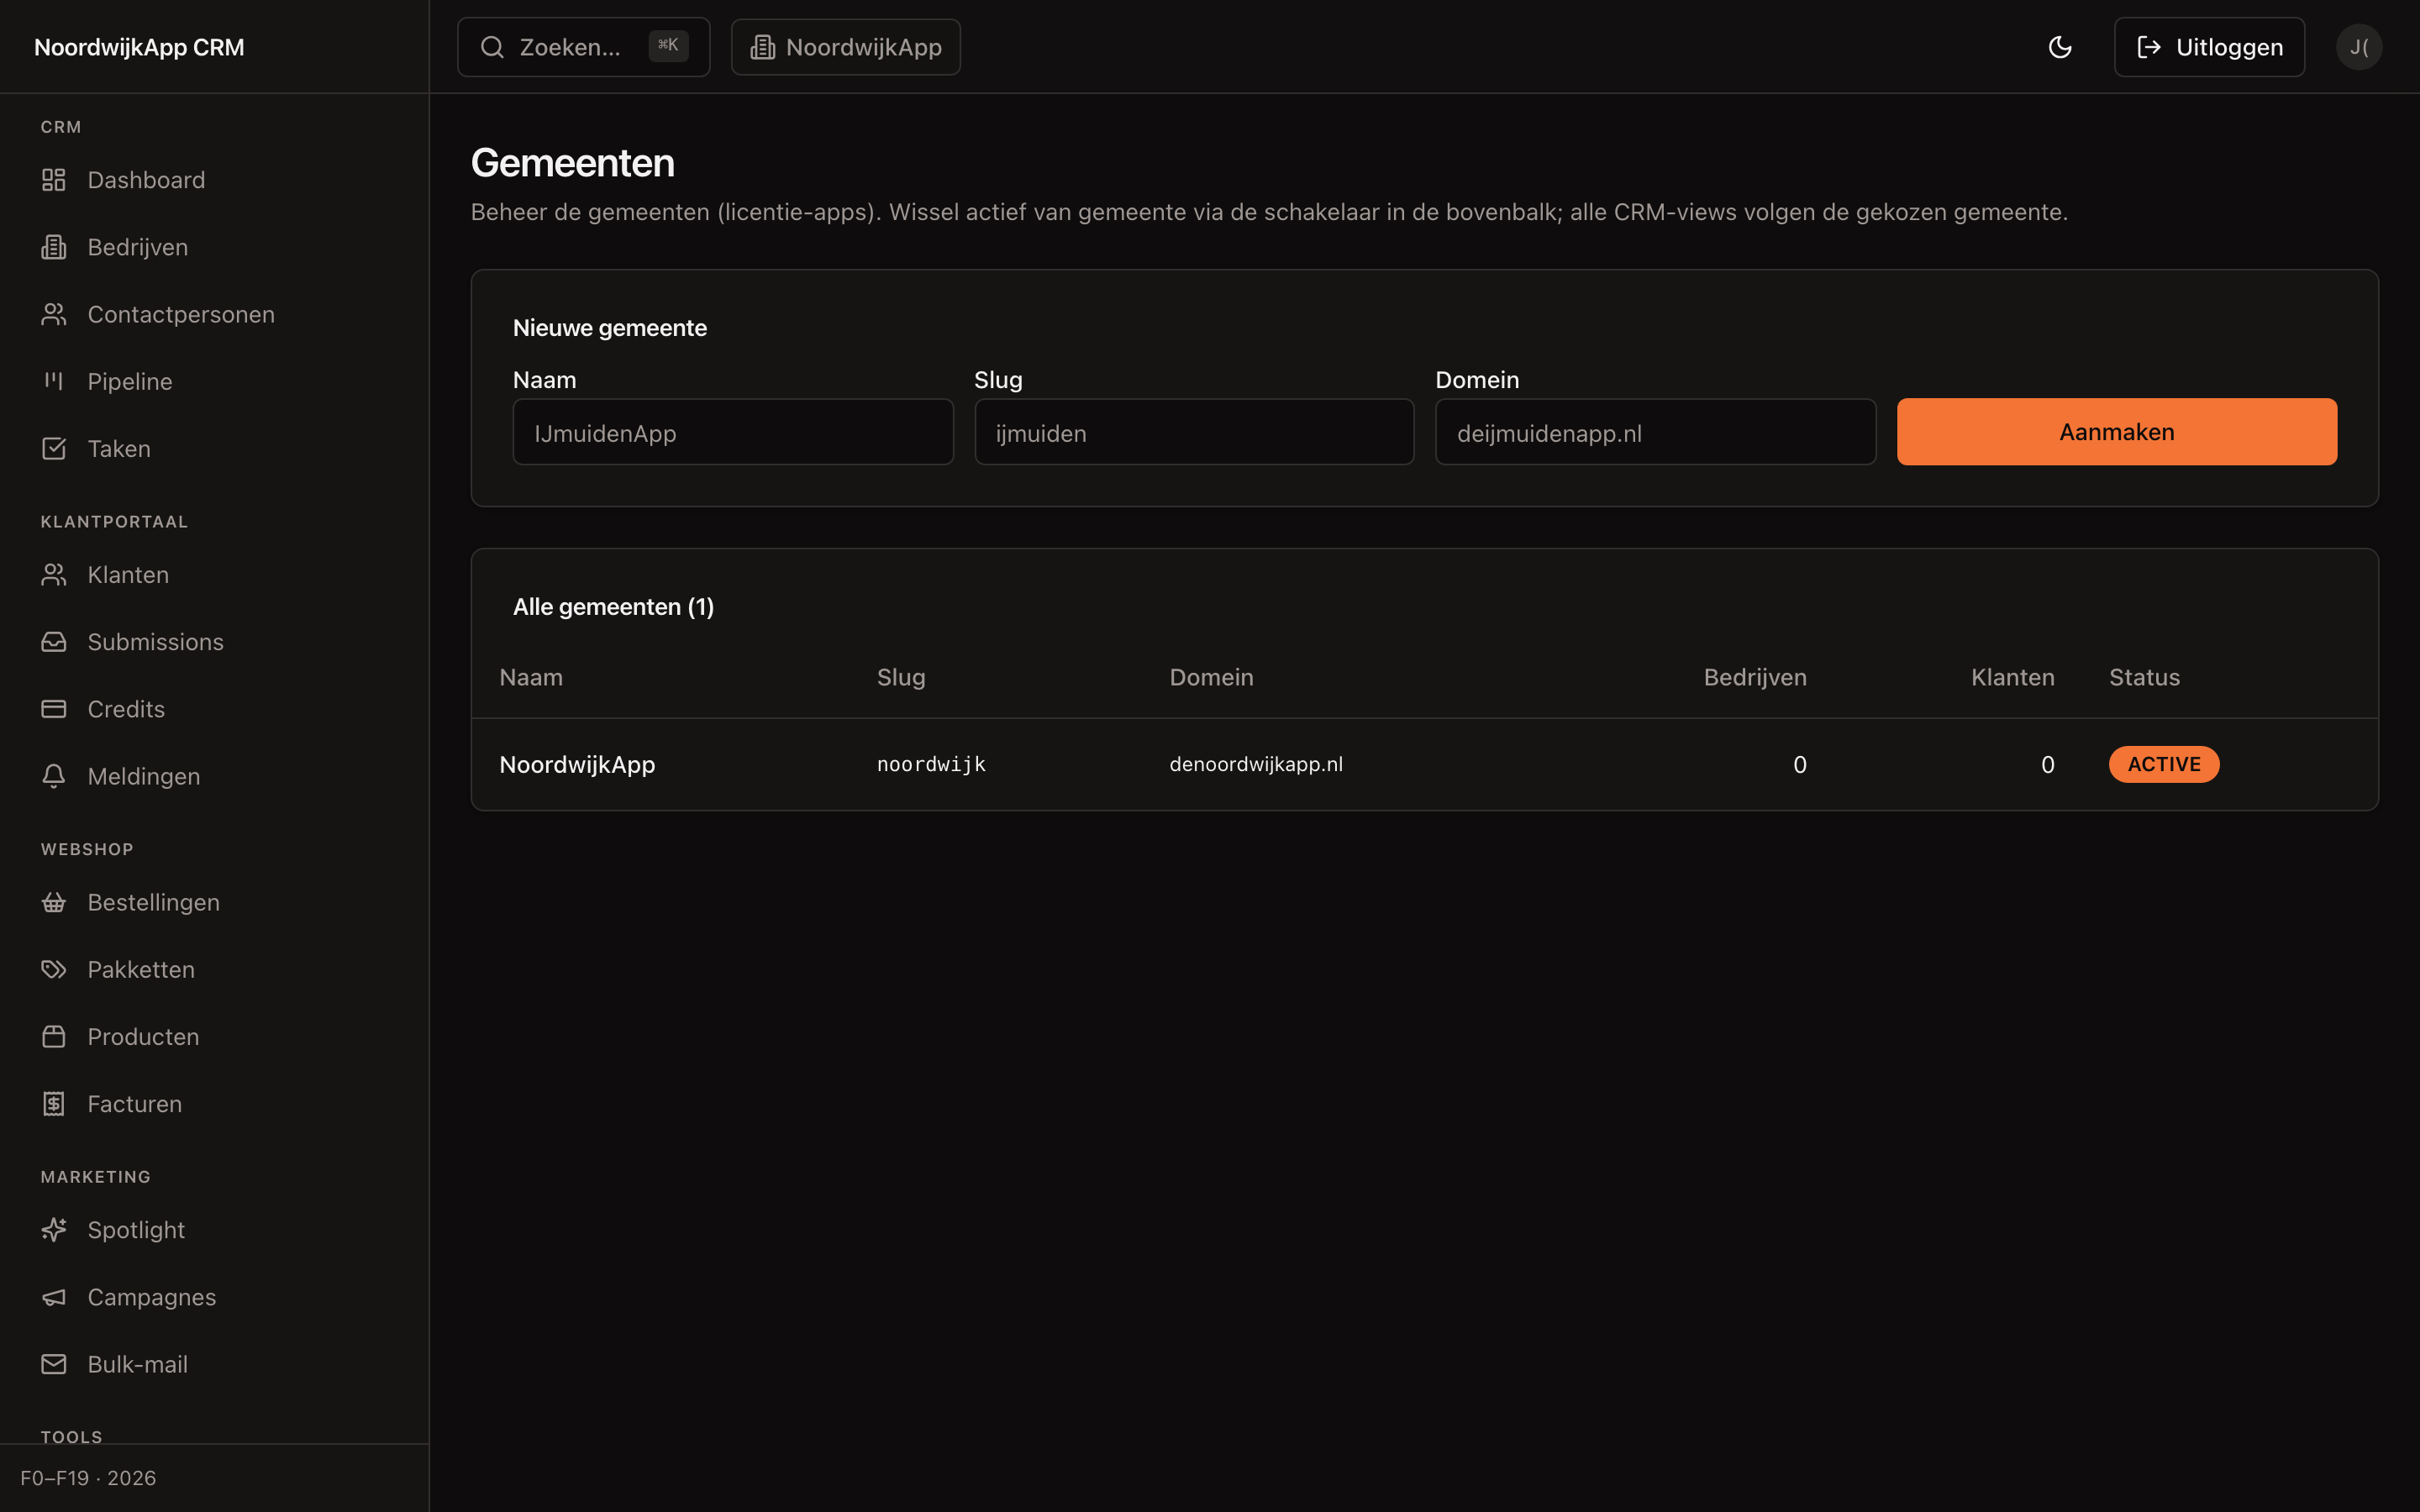Click the search magnifier icon
Image resolution: width=2420 pixels, height=1512 pixels.
[x=492, y=47]
